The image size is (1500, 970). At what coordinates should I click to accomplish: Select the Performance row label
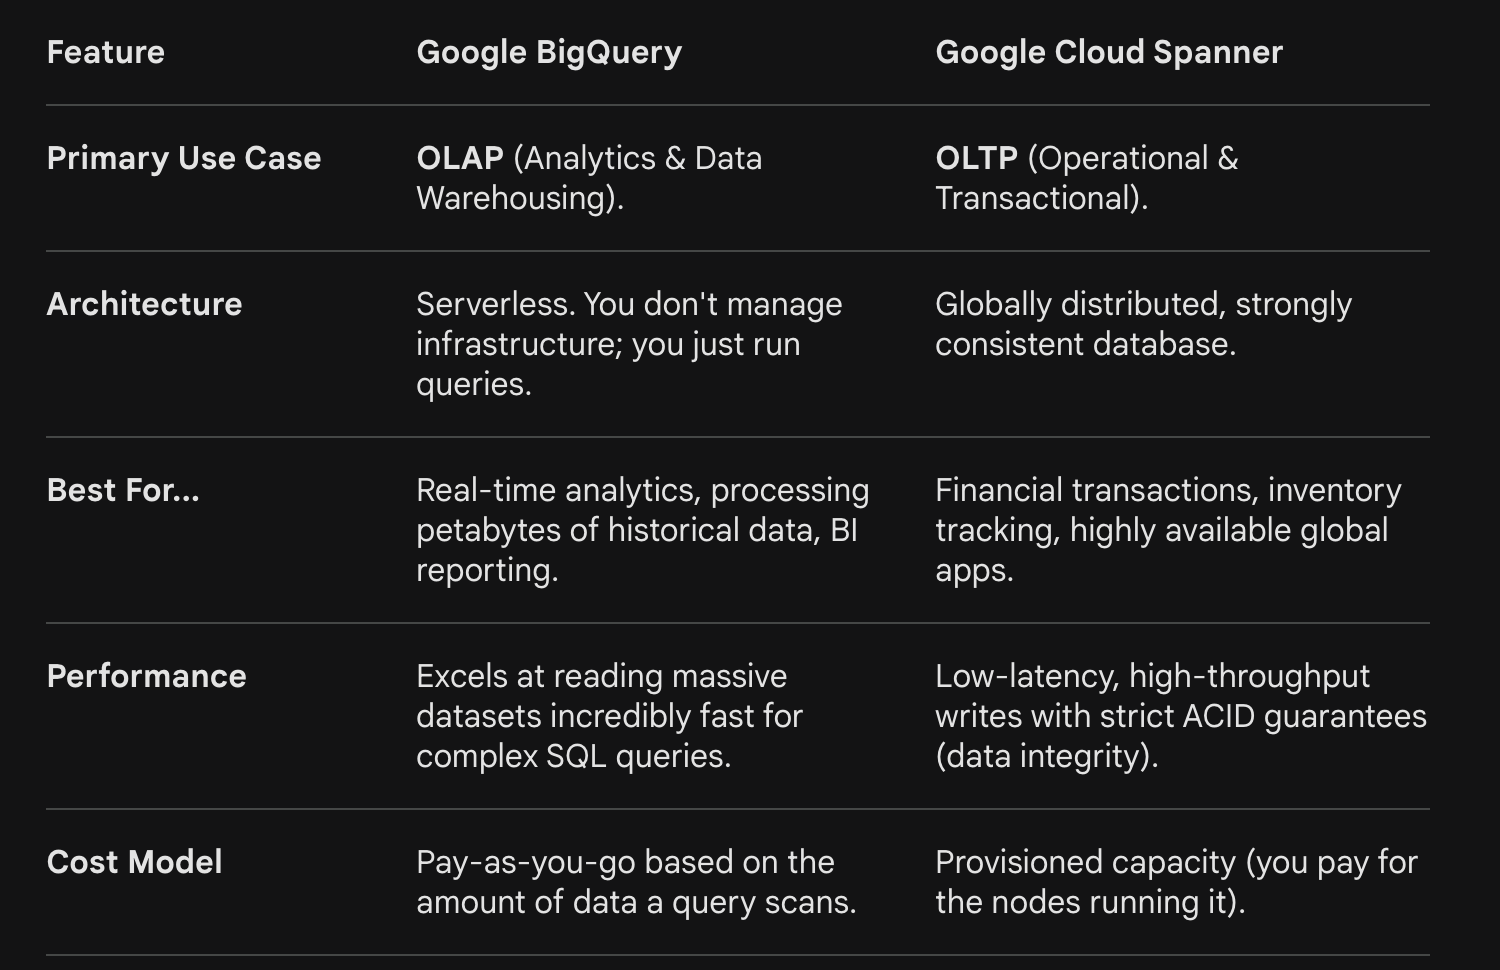(x=146, y=676)
